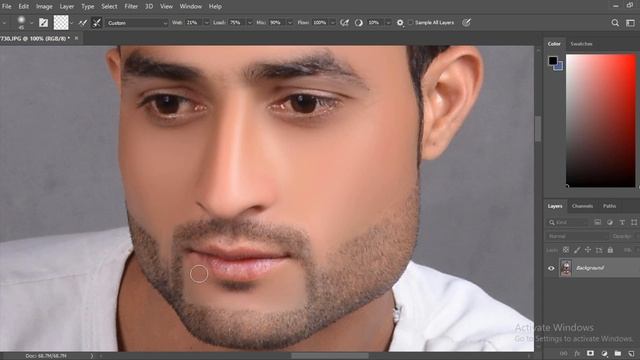Toggle clean brush after each stroke
Image resolution: width=640 pixels, height=360 pixels.
pyautogui.click(x=97, y=23)
